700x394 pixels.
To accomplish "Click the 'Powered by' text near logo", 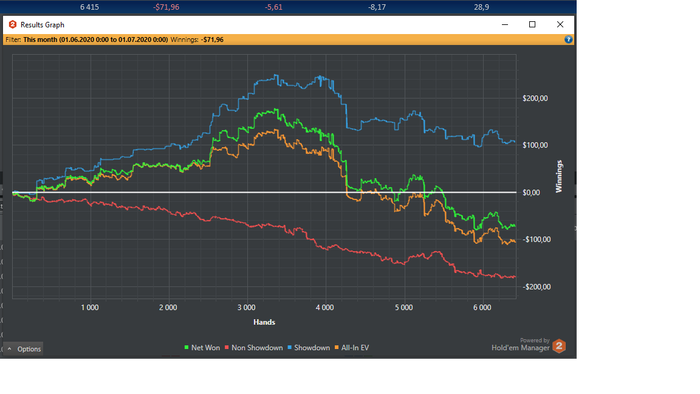I will pyautogui.click(x=535, y=340).
